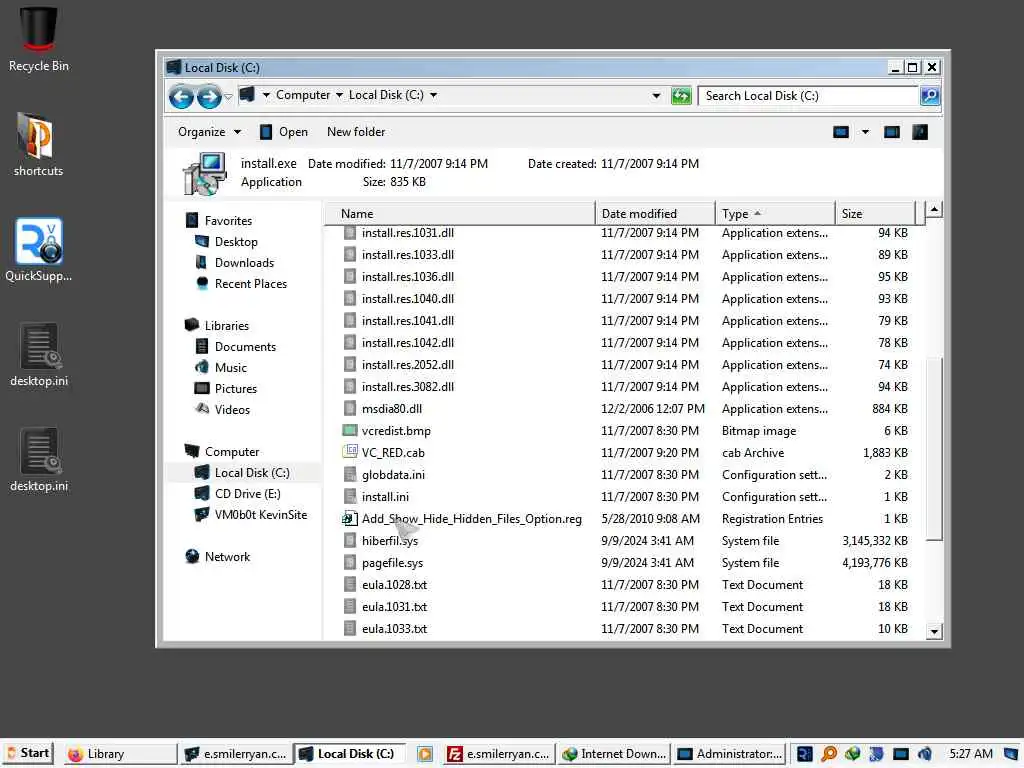
Task: Click the install.exe preview icon in details pane
Action: (x=205, y=174)
